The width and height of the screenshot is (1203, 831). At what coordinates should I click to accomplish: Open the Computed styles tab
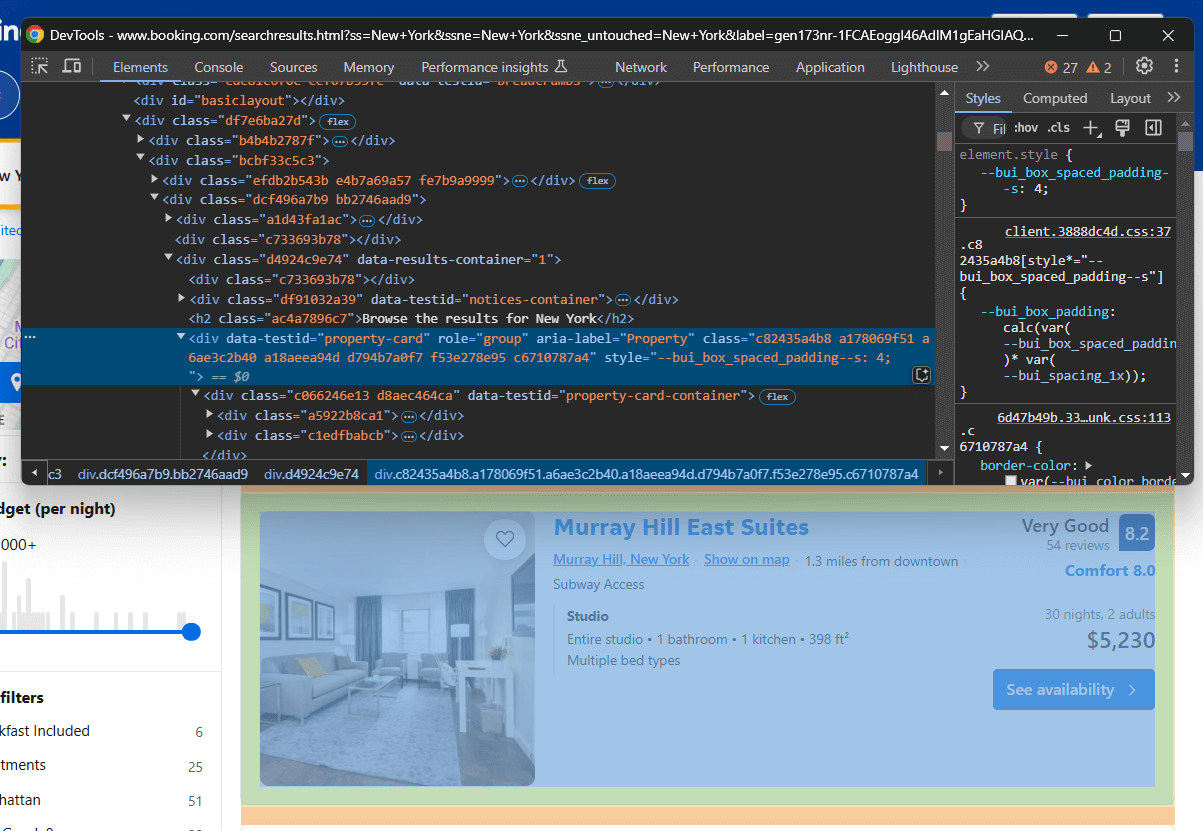click(x=1055, y=98)
